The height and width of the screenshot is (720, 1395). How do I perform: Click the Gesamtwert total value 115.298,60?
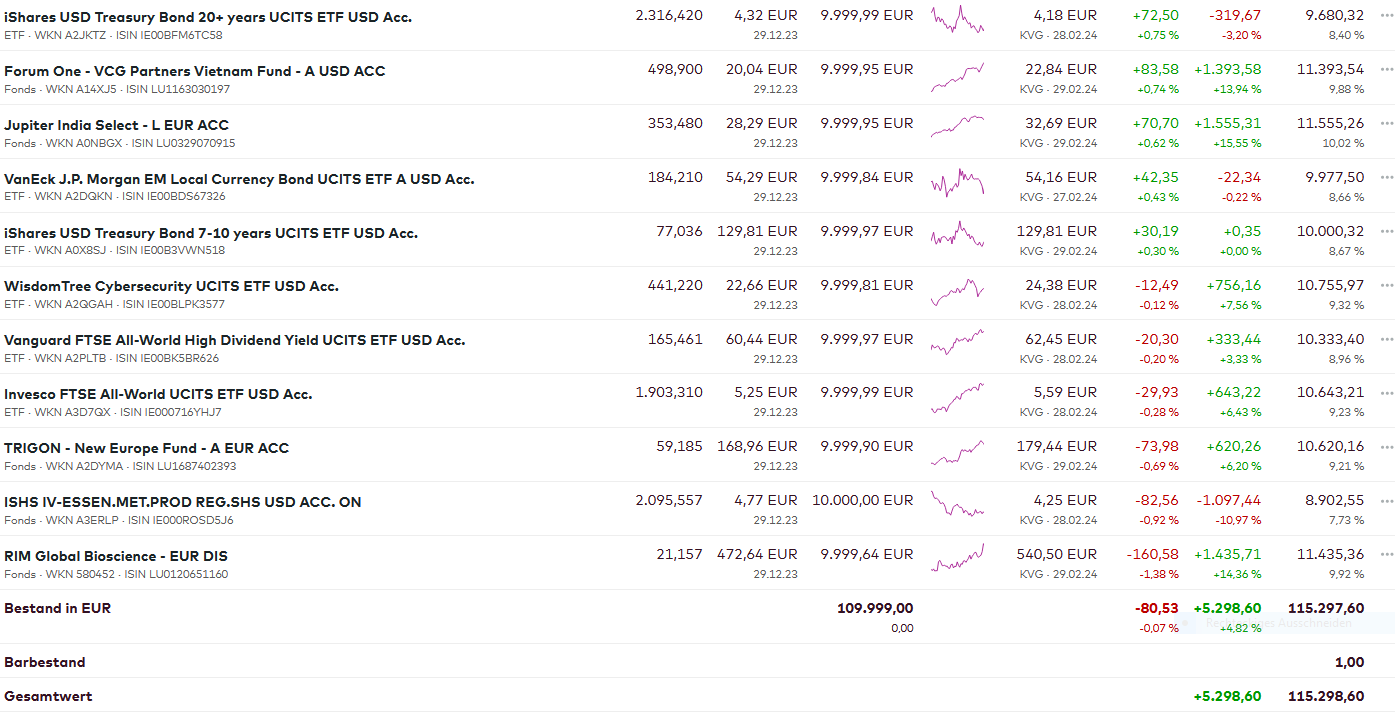click(1326, 696)
